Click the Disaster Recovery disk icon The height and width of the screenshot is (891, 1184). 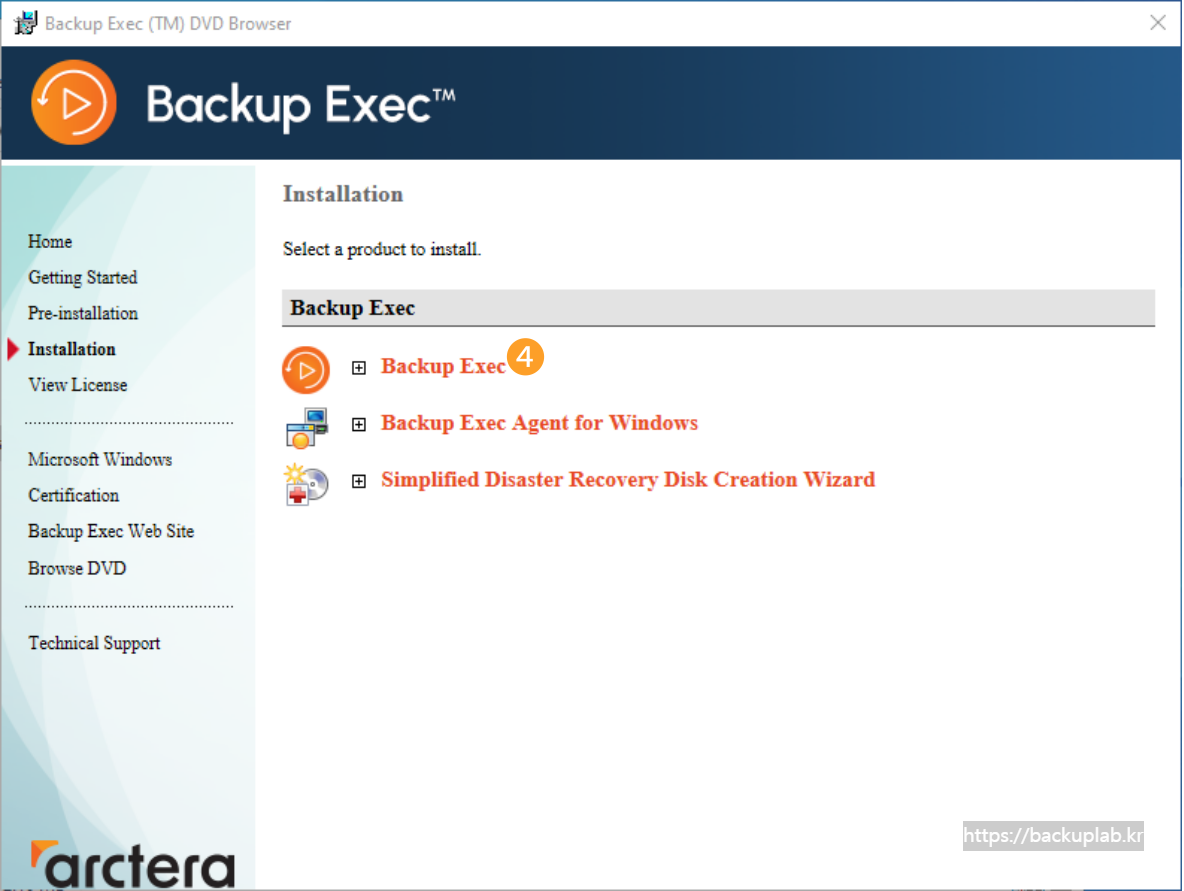click(306, 484)
